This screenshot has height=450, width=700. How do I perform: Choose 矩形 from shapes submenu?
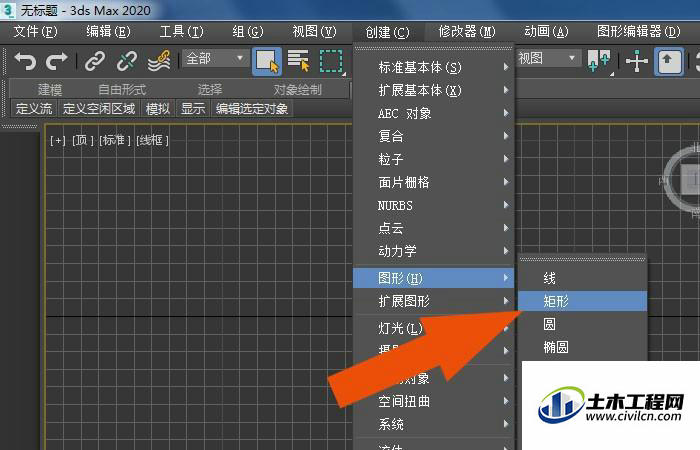pos(582,301)
